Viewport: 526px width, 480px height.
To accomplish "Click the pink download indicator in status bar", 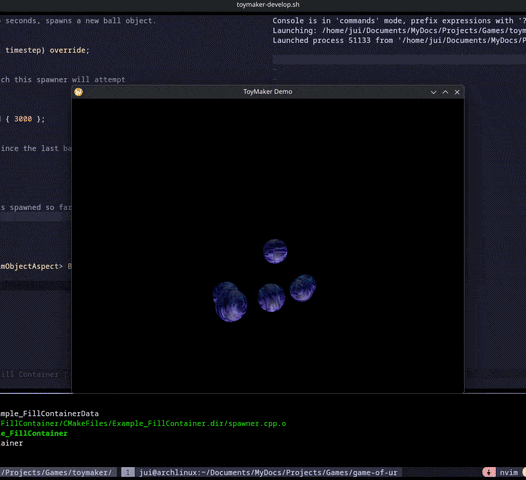I will click(x=489, y=472).
